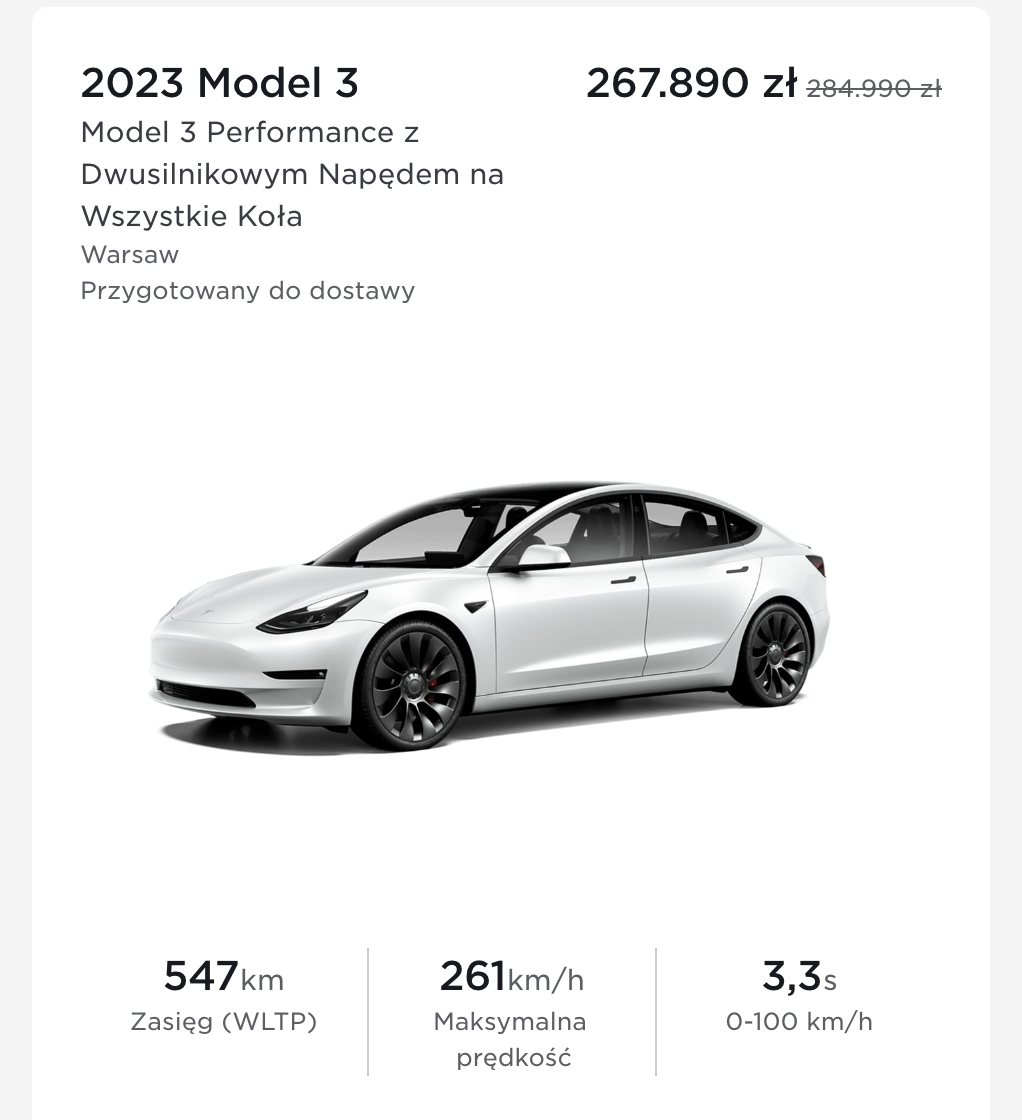
Task: Click the Maksymalna prędkość label
Action: [x=511, y=1039]
